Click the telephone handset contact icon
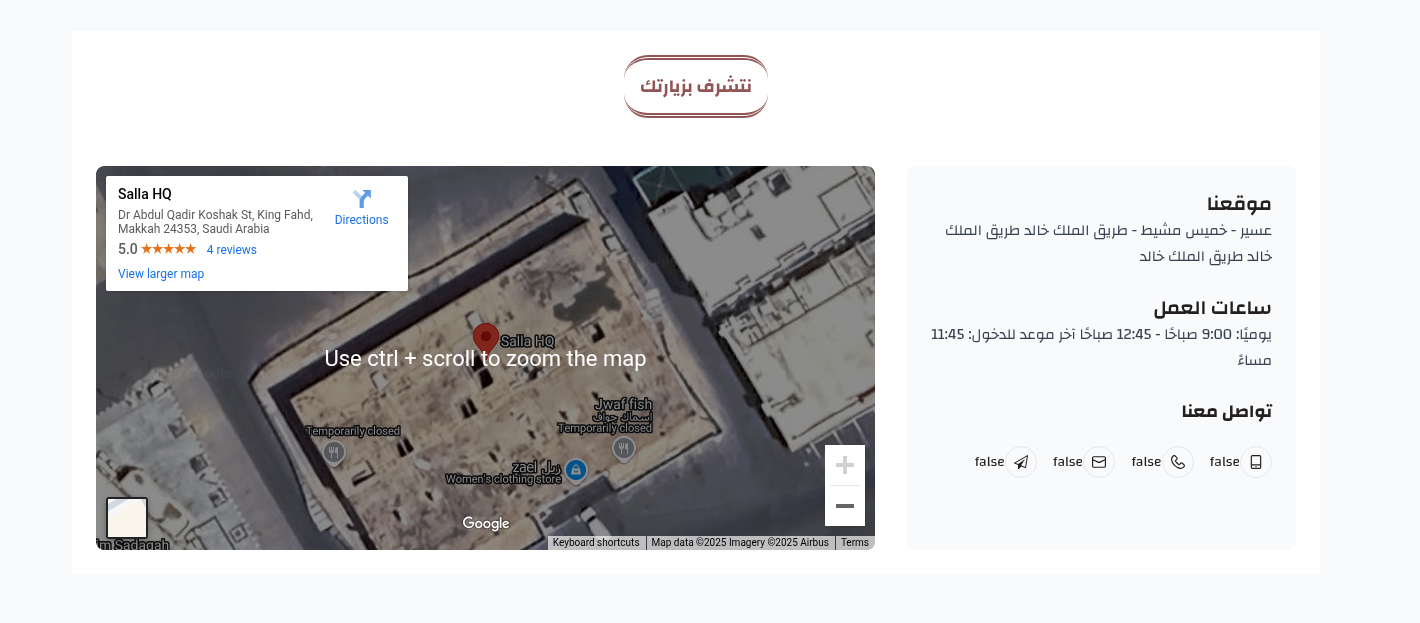Viewport: 1420px width, 623px height. (1178, 462)
